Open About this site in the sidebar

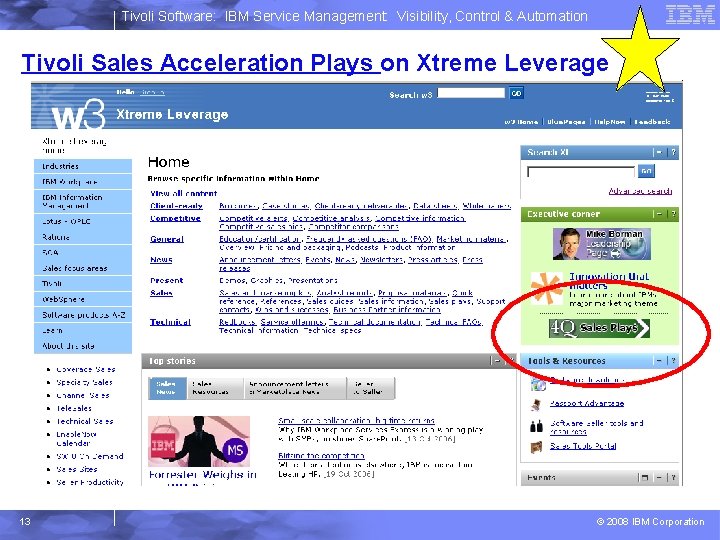tap(83, 346)
